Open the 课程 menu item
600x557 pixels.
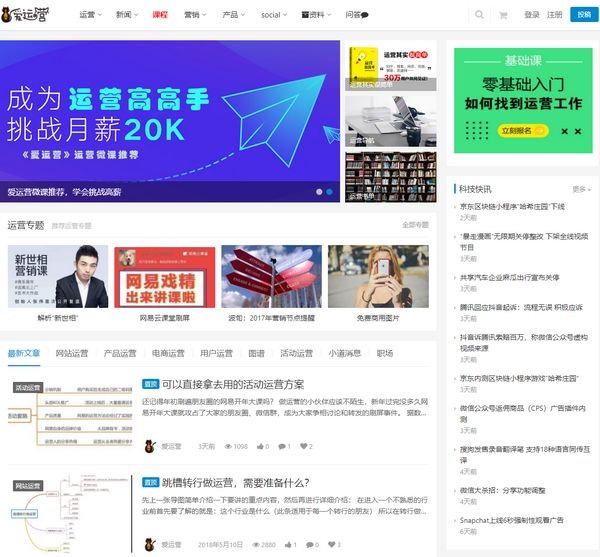coord(160,15)
